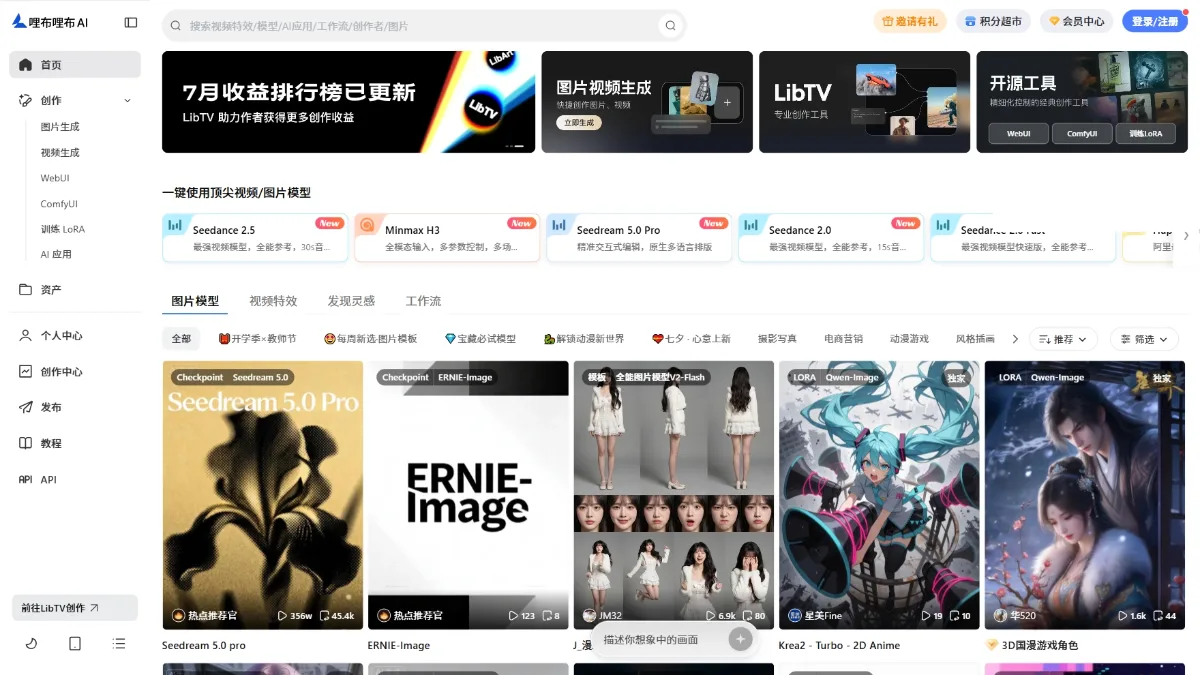1200x675 pixels.
Task: Open 创作中心 creator center
Action: (75, 372)
